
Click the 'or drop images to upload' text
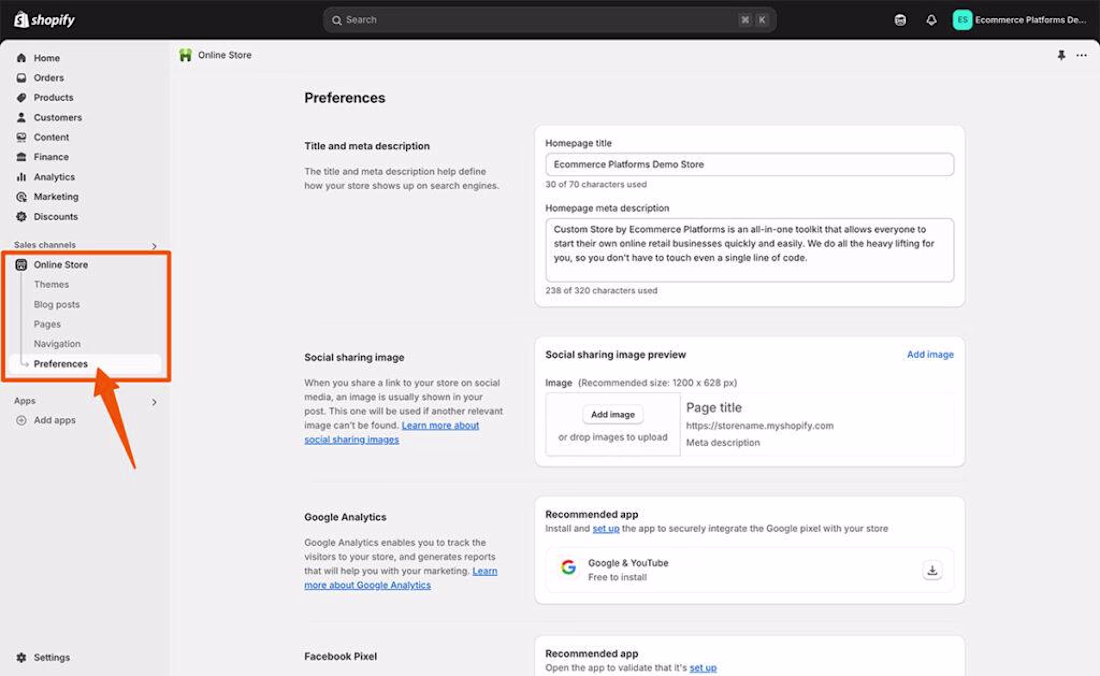612,438
